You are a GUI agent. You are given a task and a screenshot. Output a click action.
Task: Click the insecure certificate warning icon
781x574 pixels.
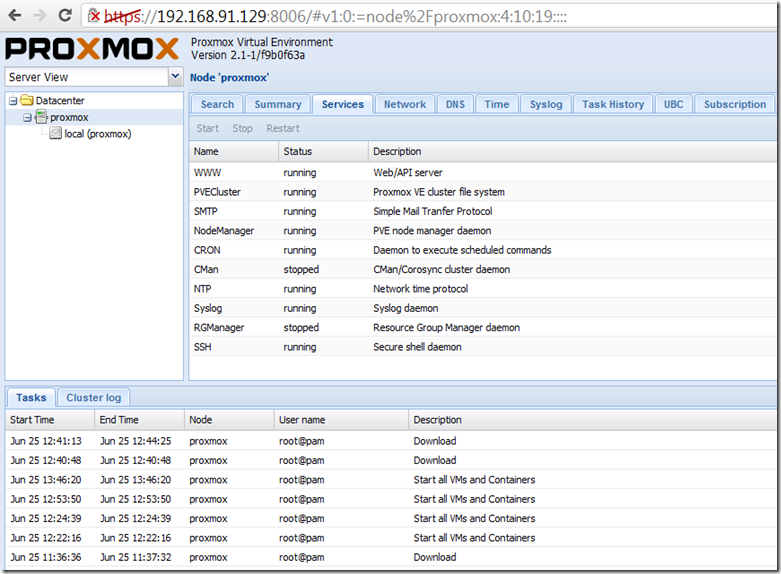point(94,16)
